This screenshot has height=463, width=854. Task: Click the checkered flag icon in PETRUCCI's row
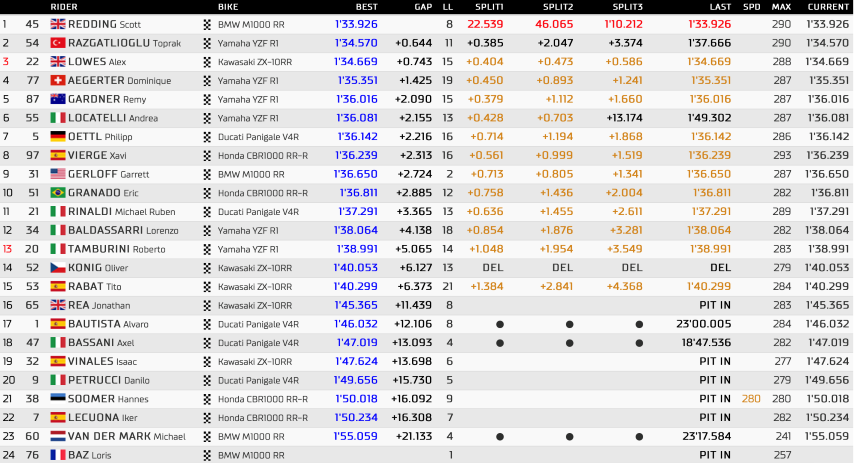(207, 380)
